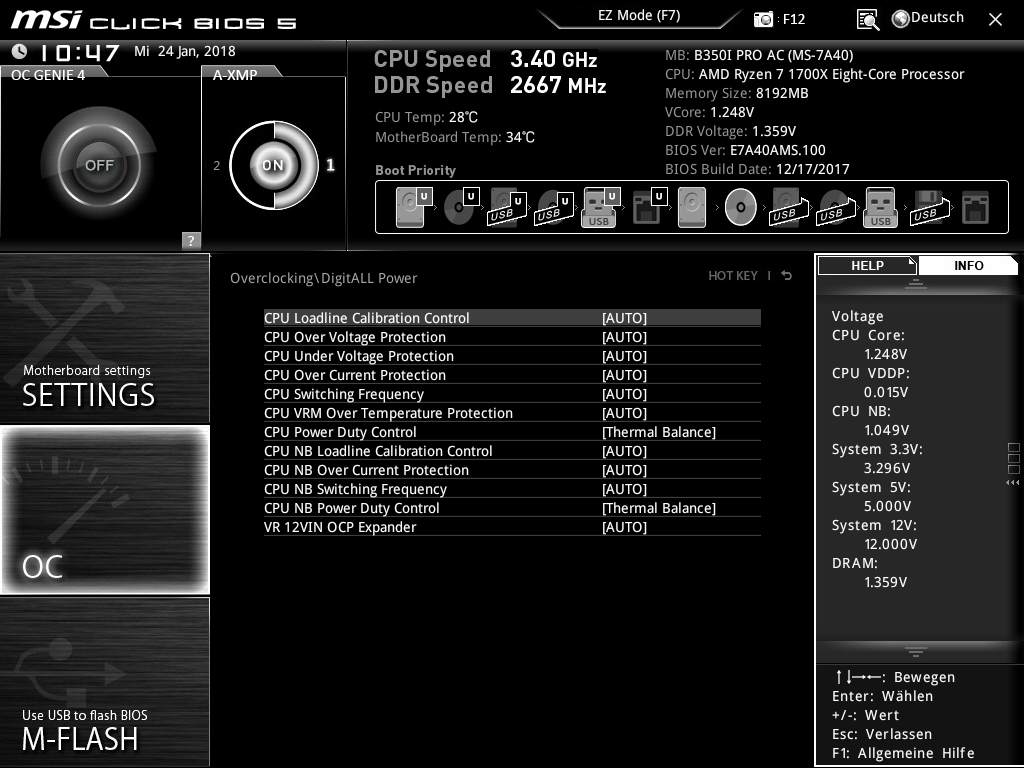
Task: Switch to the INFO tab
Action: pos(968,265)
